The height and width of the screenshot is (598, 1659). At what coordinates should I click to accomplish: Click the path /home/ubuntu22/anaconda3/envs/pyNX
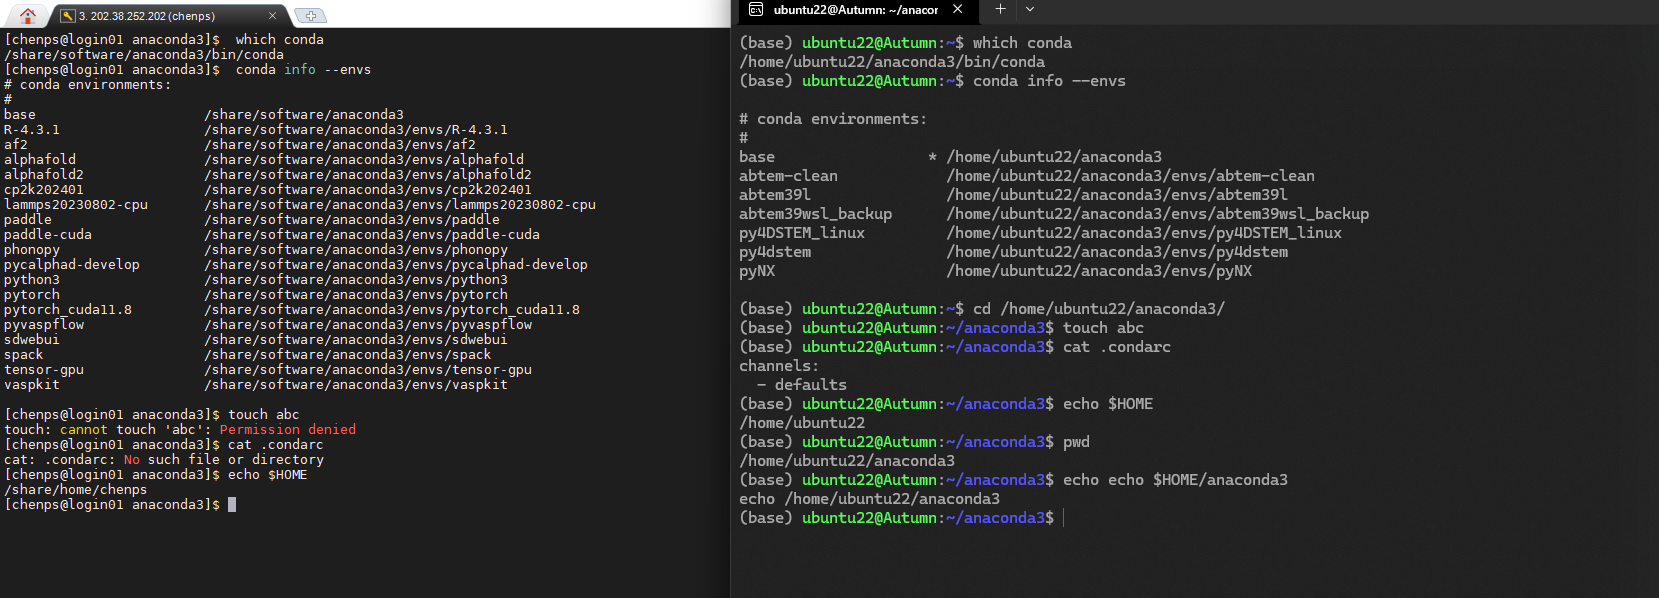[1099, 271]
